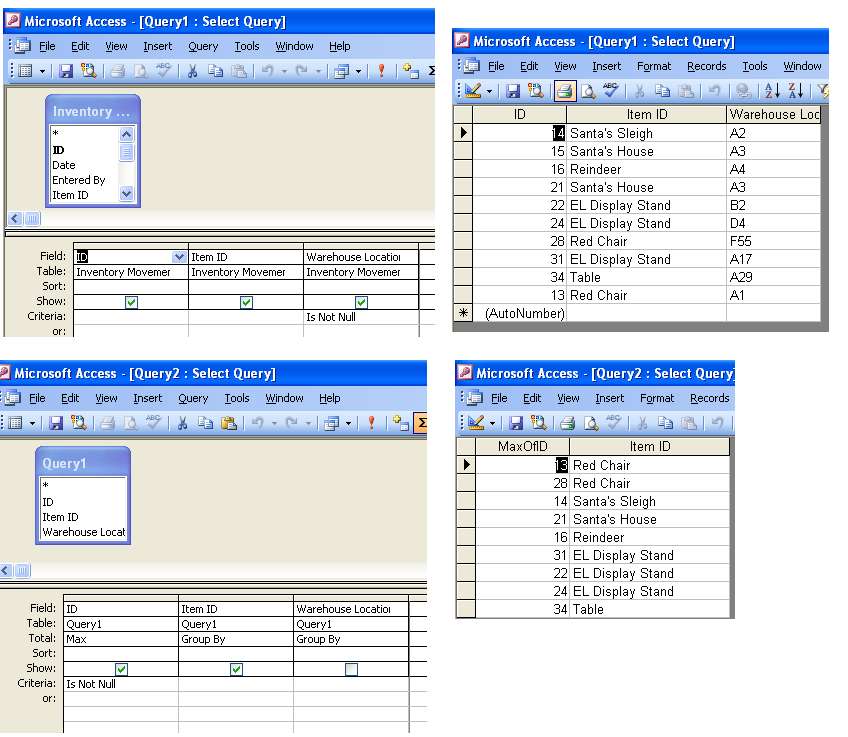Open View dropdown arrow in Query1 datasheet toolbar
This screenshot has height=737, width=848.
point(489,91)
